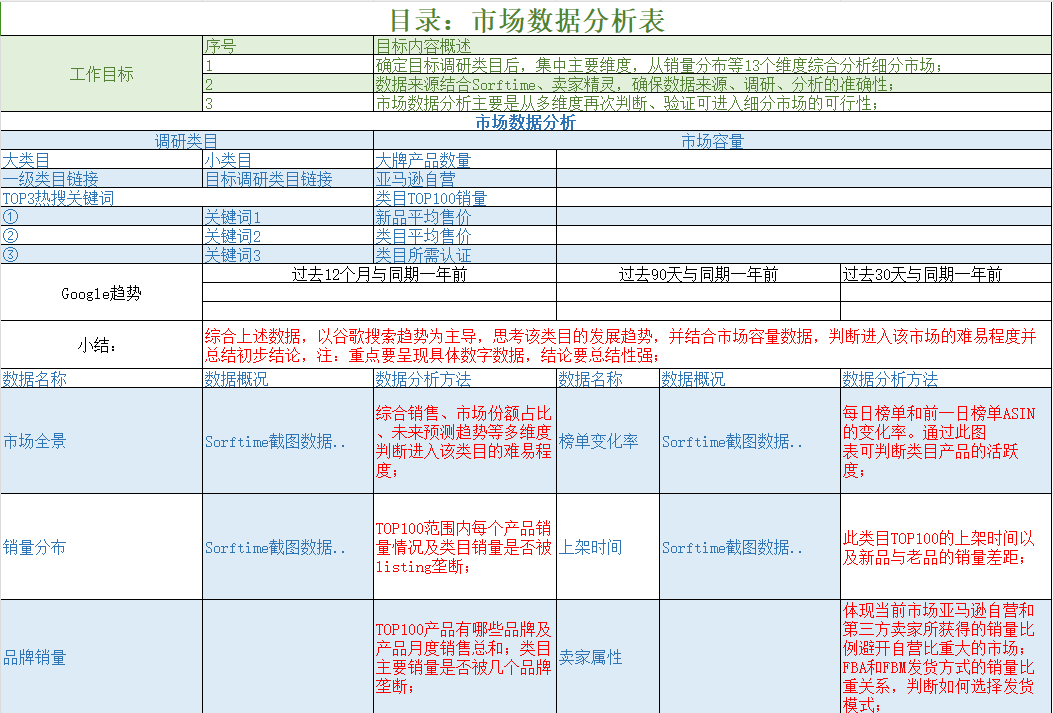This screenshot has height=713, width=1053.
Task: Select the title cell '目录：市场数据分析表'
Action: pyautogui.click(x=526, y=19)
